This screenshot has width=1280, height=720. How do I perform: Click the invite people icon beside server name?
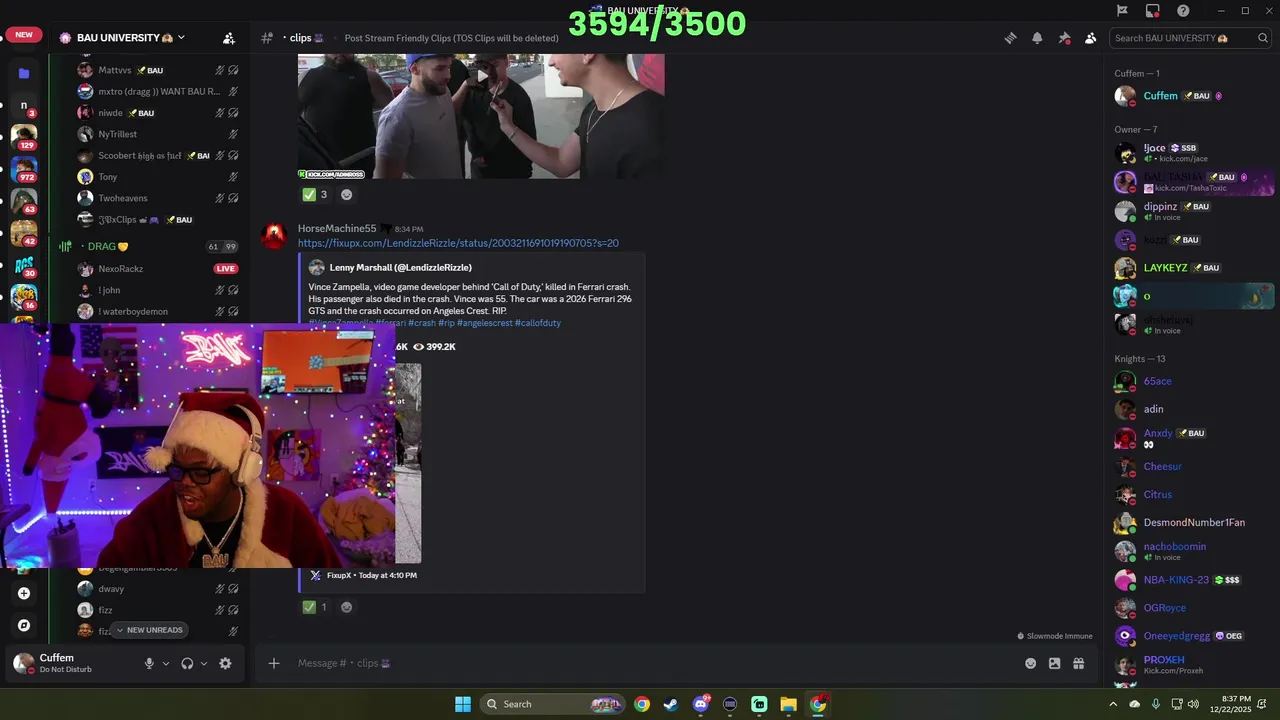pos(229,38)
